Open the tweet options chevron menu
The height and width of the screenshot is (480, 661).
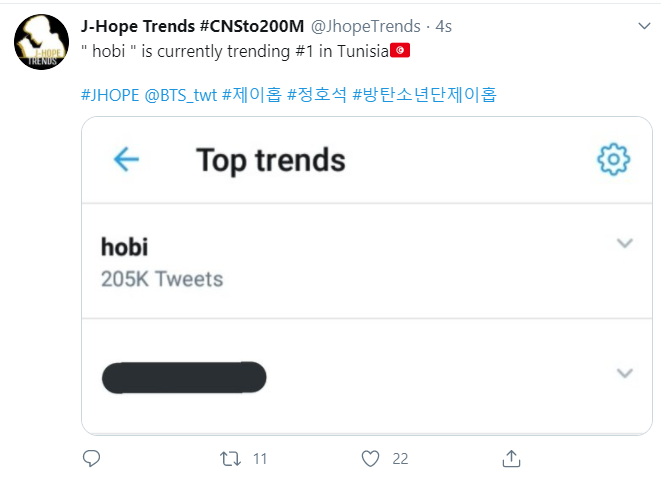pyautogui.click(x=644, y=26)
